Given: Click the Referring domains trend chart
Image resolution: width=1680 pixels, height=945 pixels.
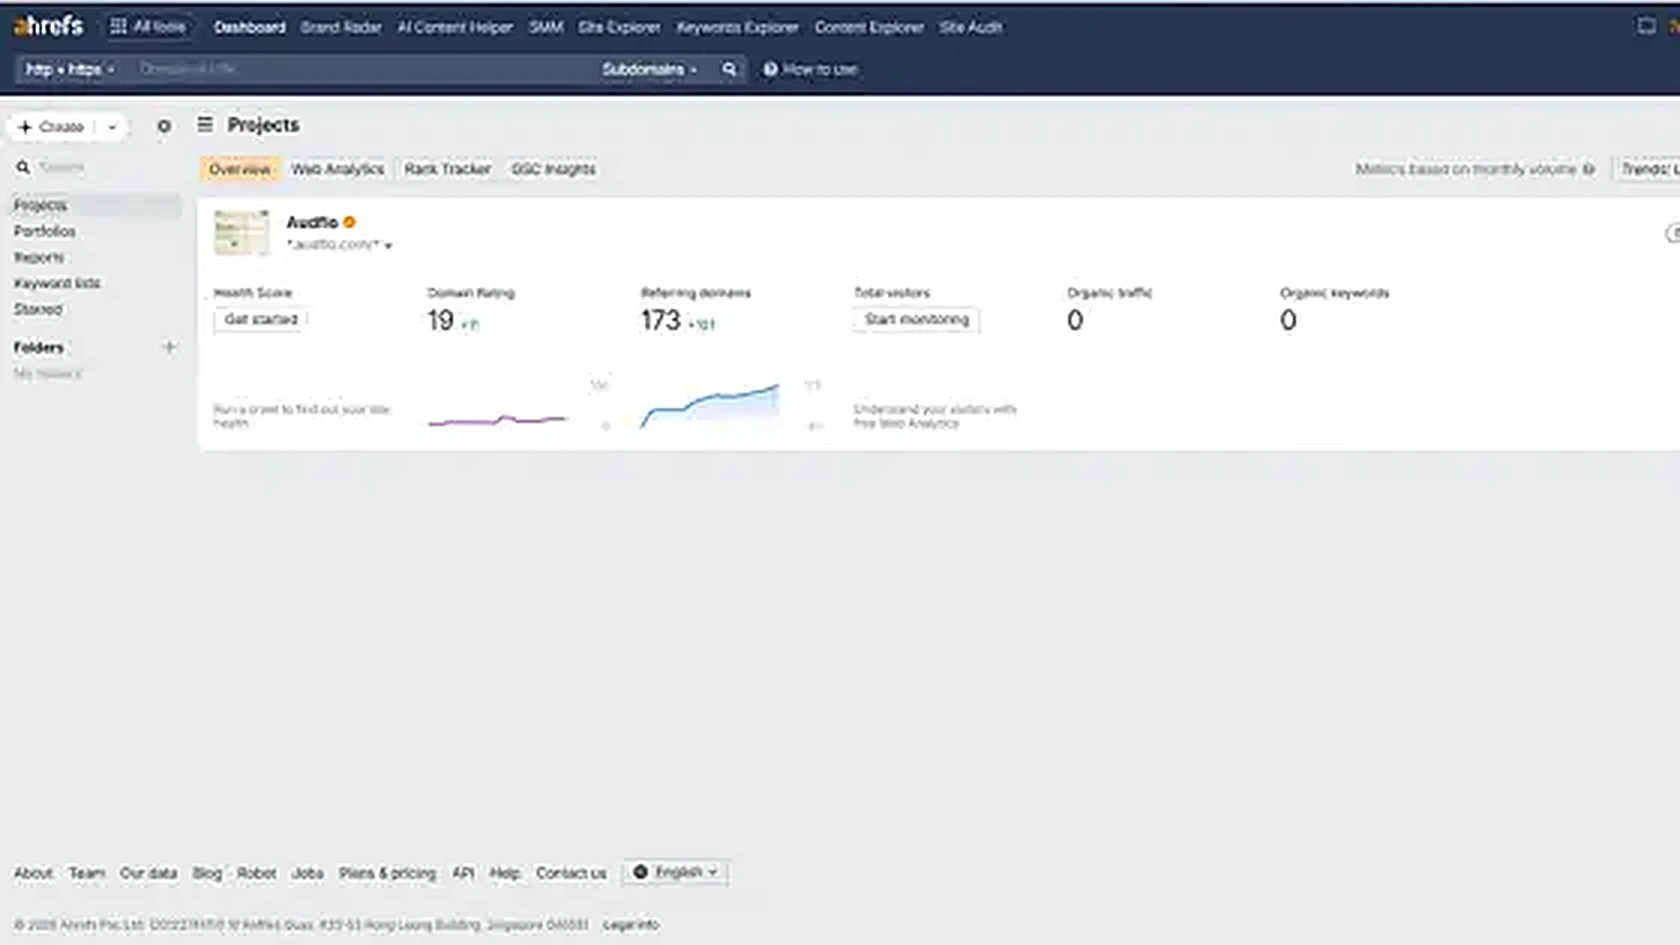Looking at the screenshot, I should tap(710, 405).
